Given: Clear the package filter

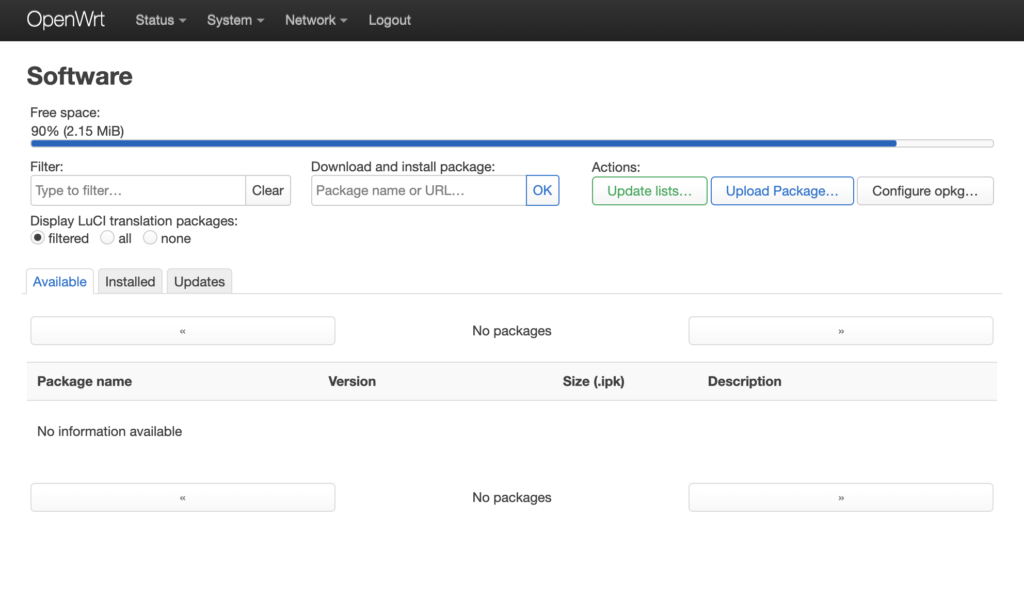Looking at the screenshot, I should (268, 191).
